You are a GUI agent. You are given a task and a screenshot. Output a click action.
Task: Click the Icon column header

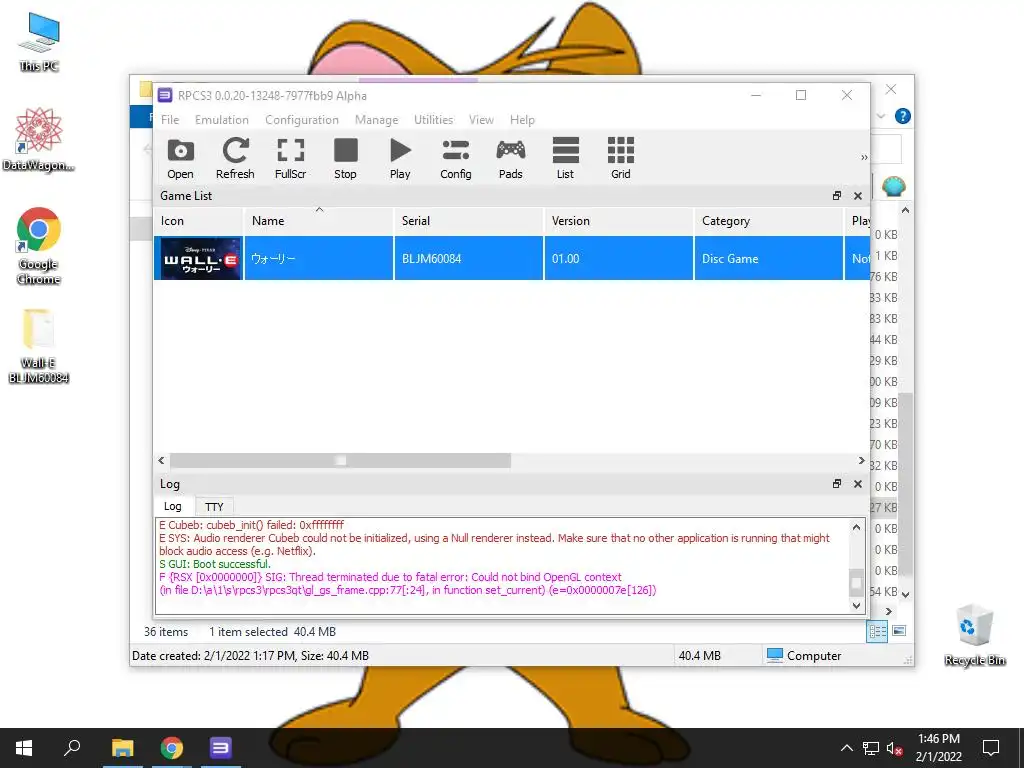(199, 221)
